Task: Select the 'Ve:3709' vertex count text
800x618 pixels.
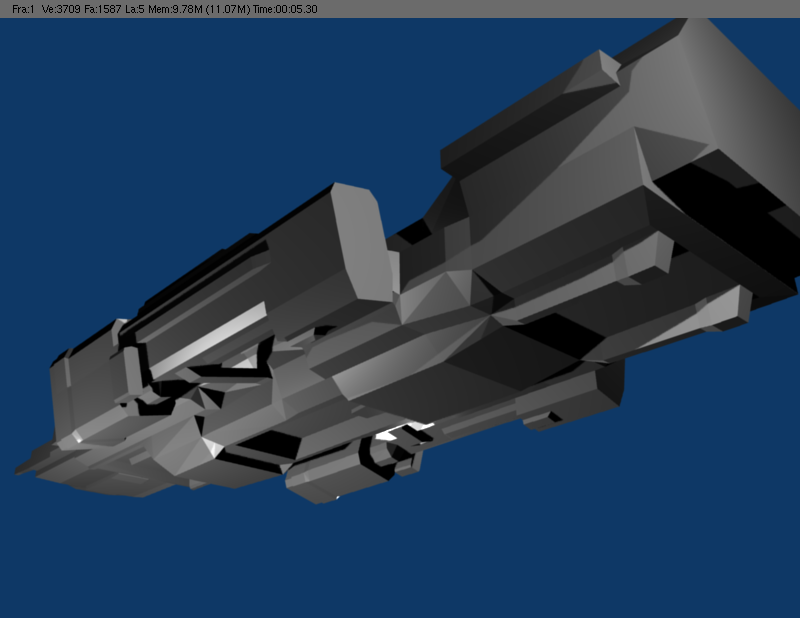Action: click(x=61, y=9)
